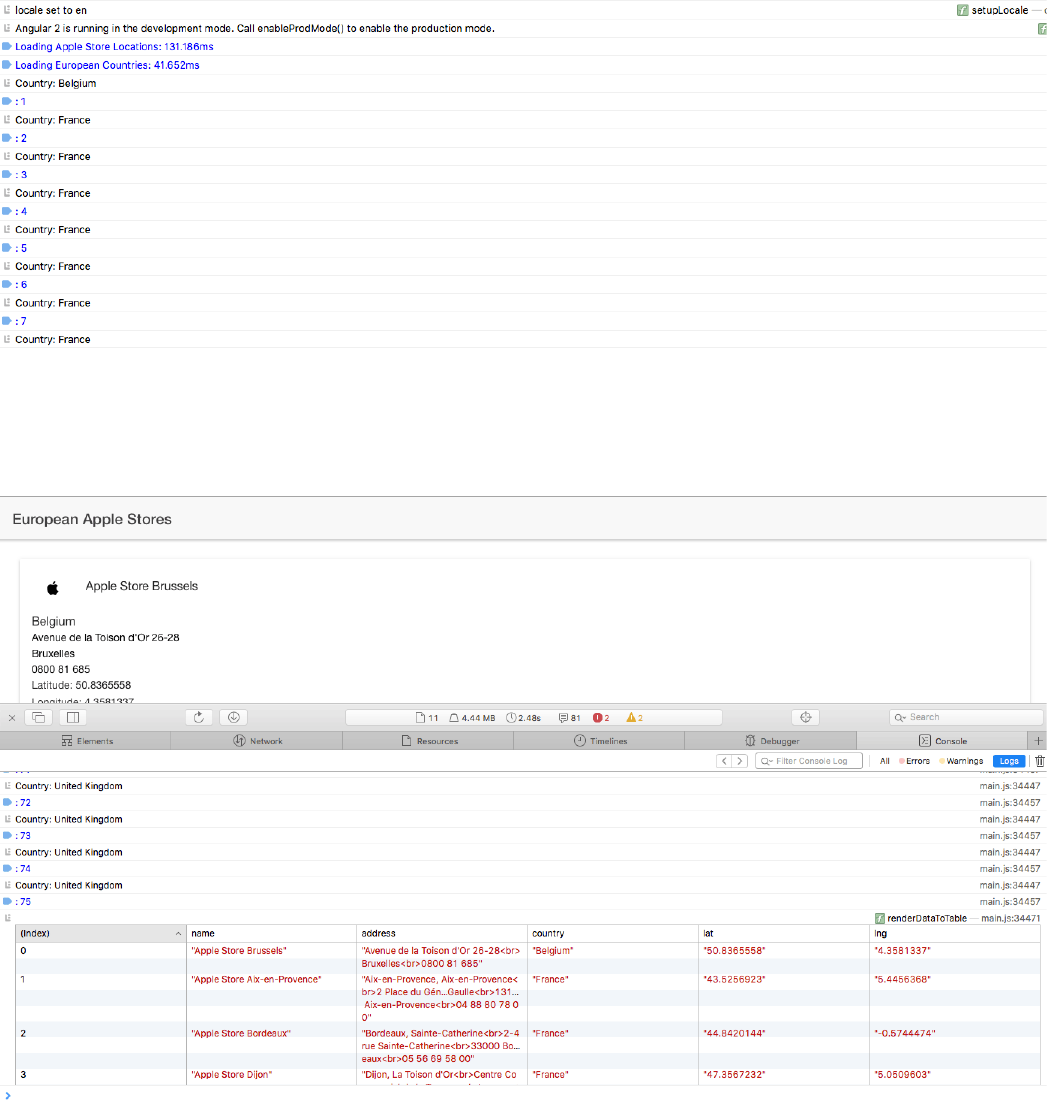The image size is (1047, 1100).
Task: Click the renderDataToTable function icon
Action: click(879, 918)
